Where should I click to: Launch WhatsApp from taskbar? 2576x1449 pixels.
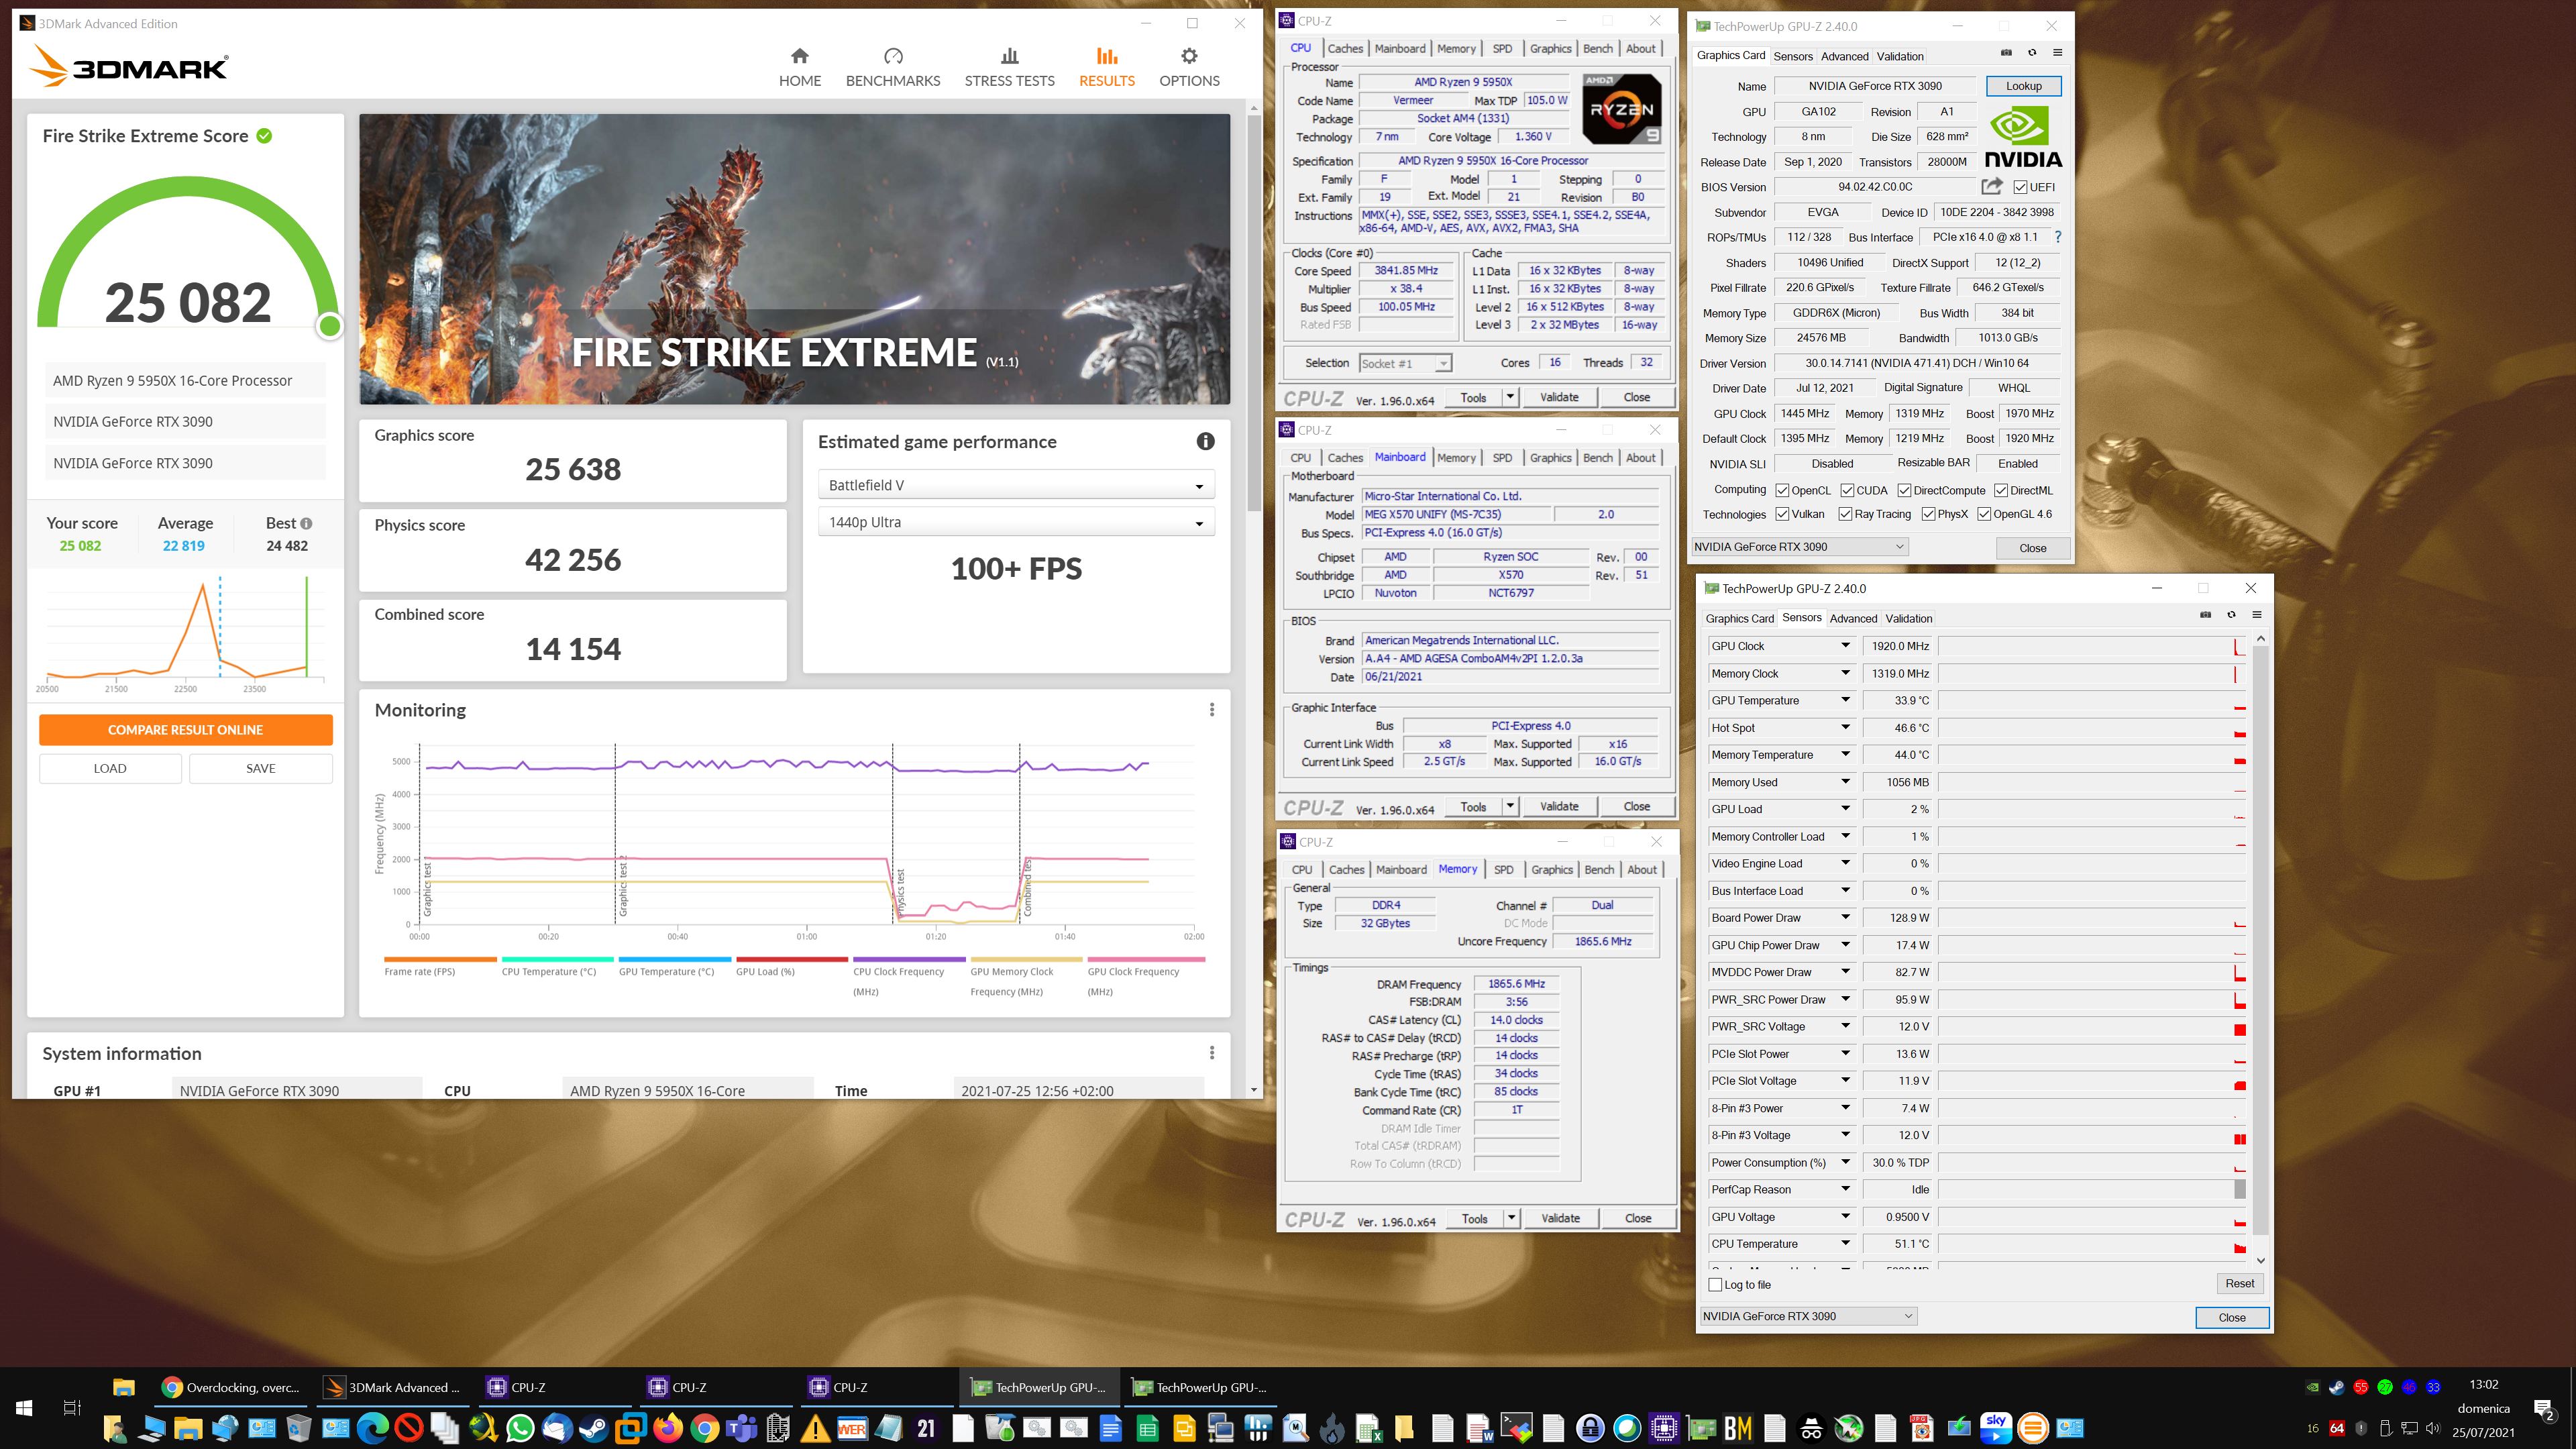520,1428
